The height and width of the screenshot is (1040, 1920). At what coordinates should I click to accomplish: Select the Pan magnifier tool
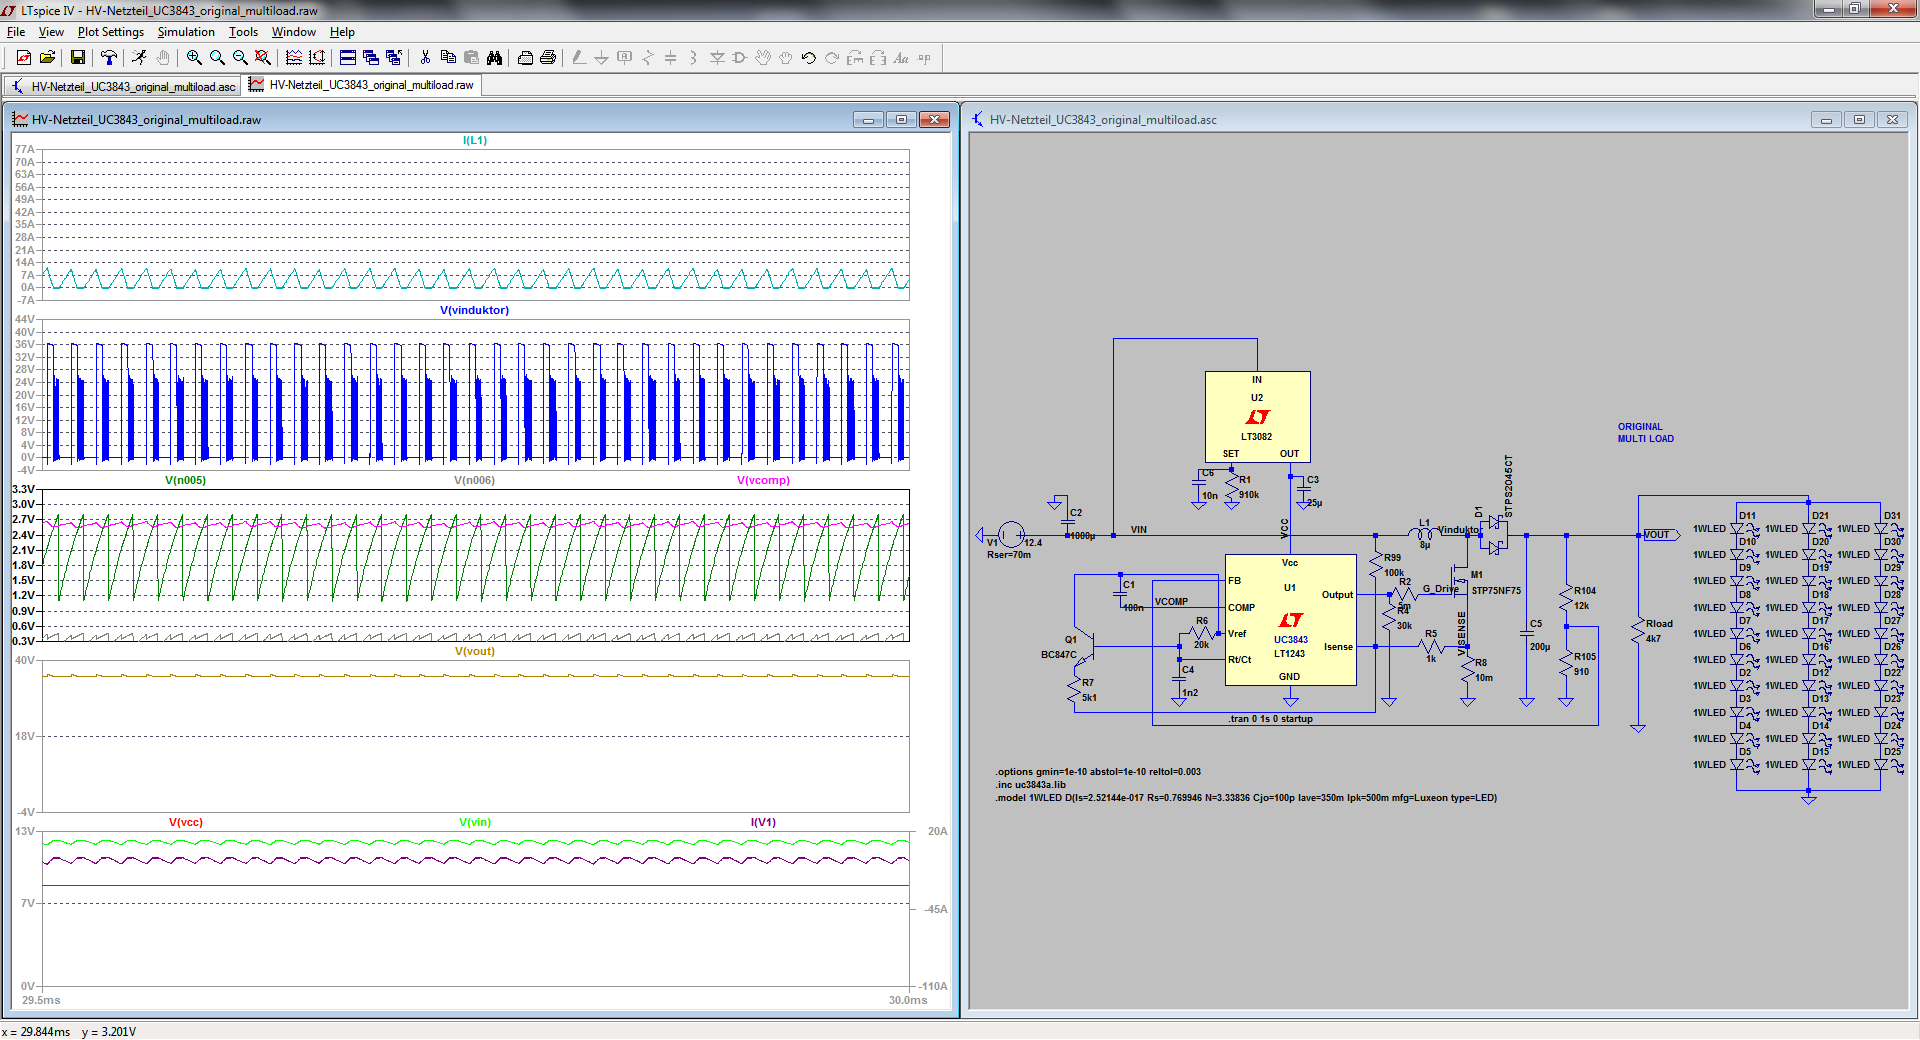(217, 58)
